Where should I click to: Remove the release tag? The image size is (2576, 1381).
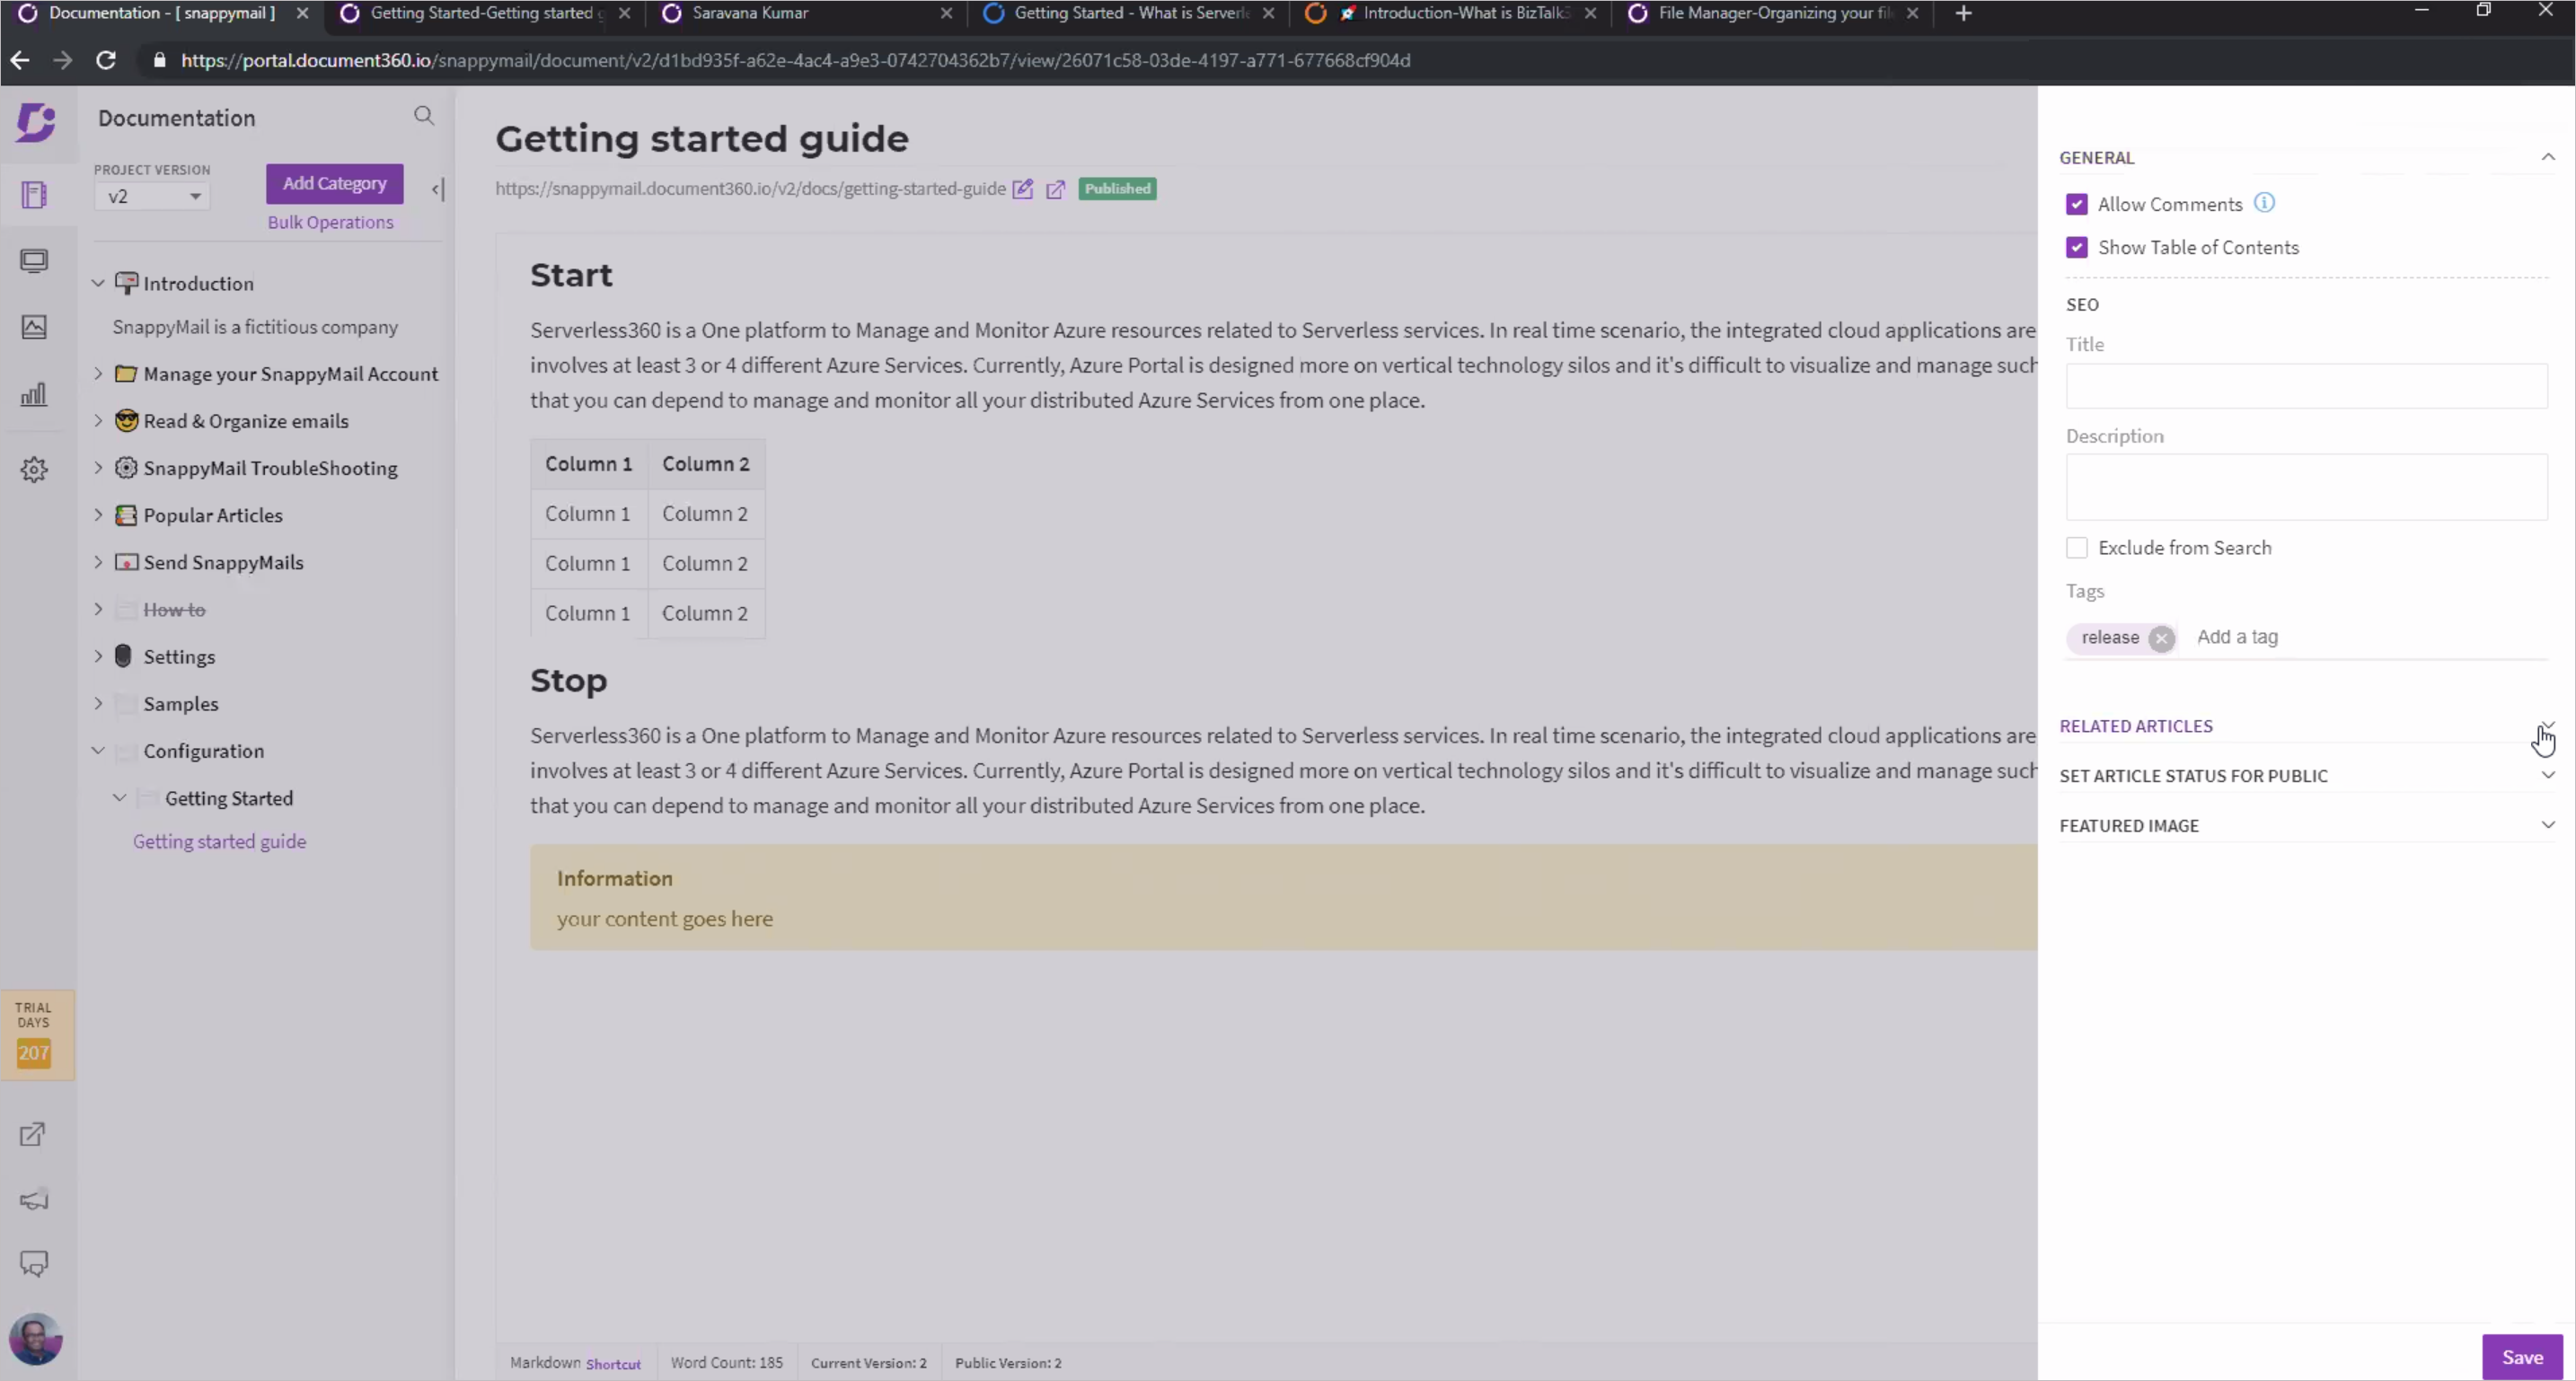pyautogui.click(x=2161, y=638)
